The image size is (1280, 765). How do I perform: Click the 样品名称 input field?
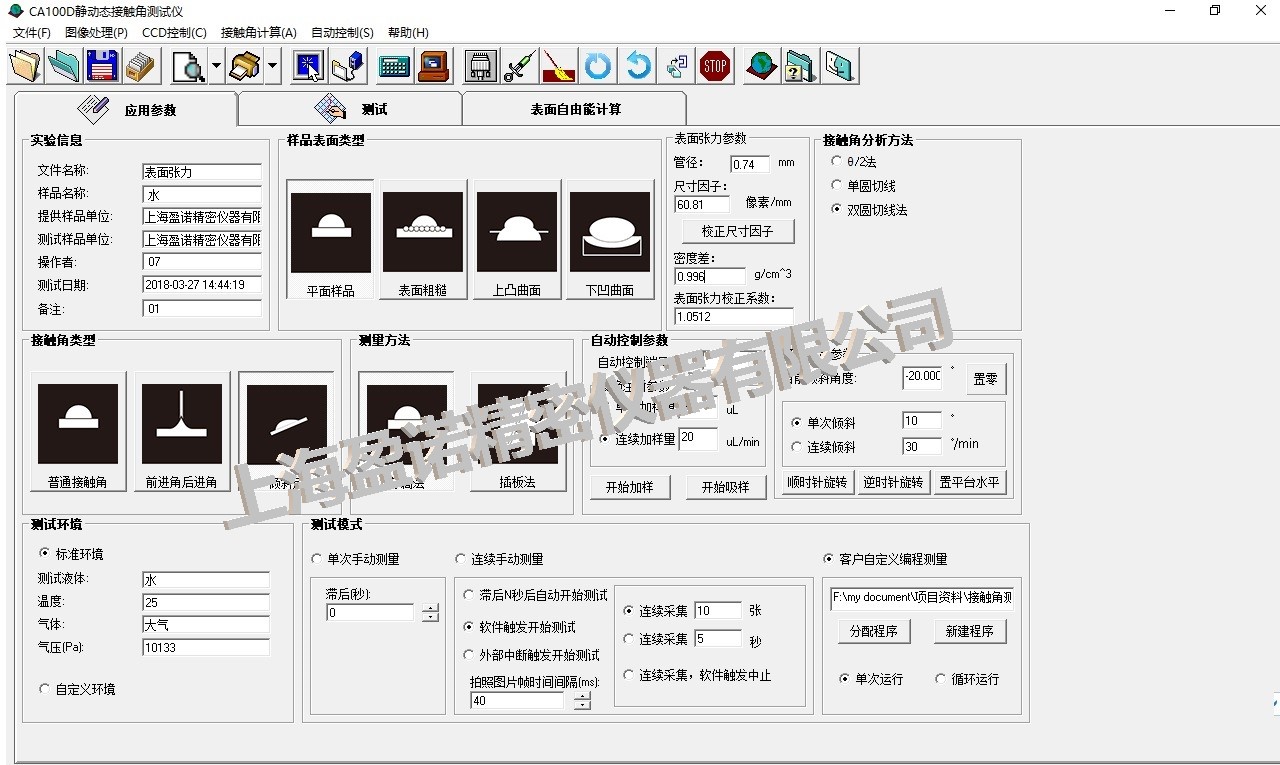pyautogui.click(x=201, y=195)
